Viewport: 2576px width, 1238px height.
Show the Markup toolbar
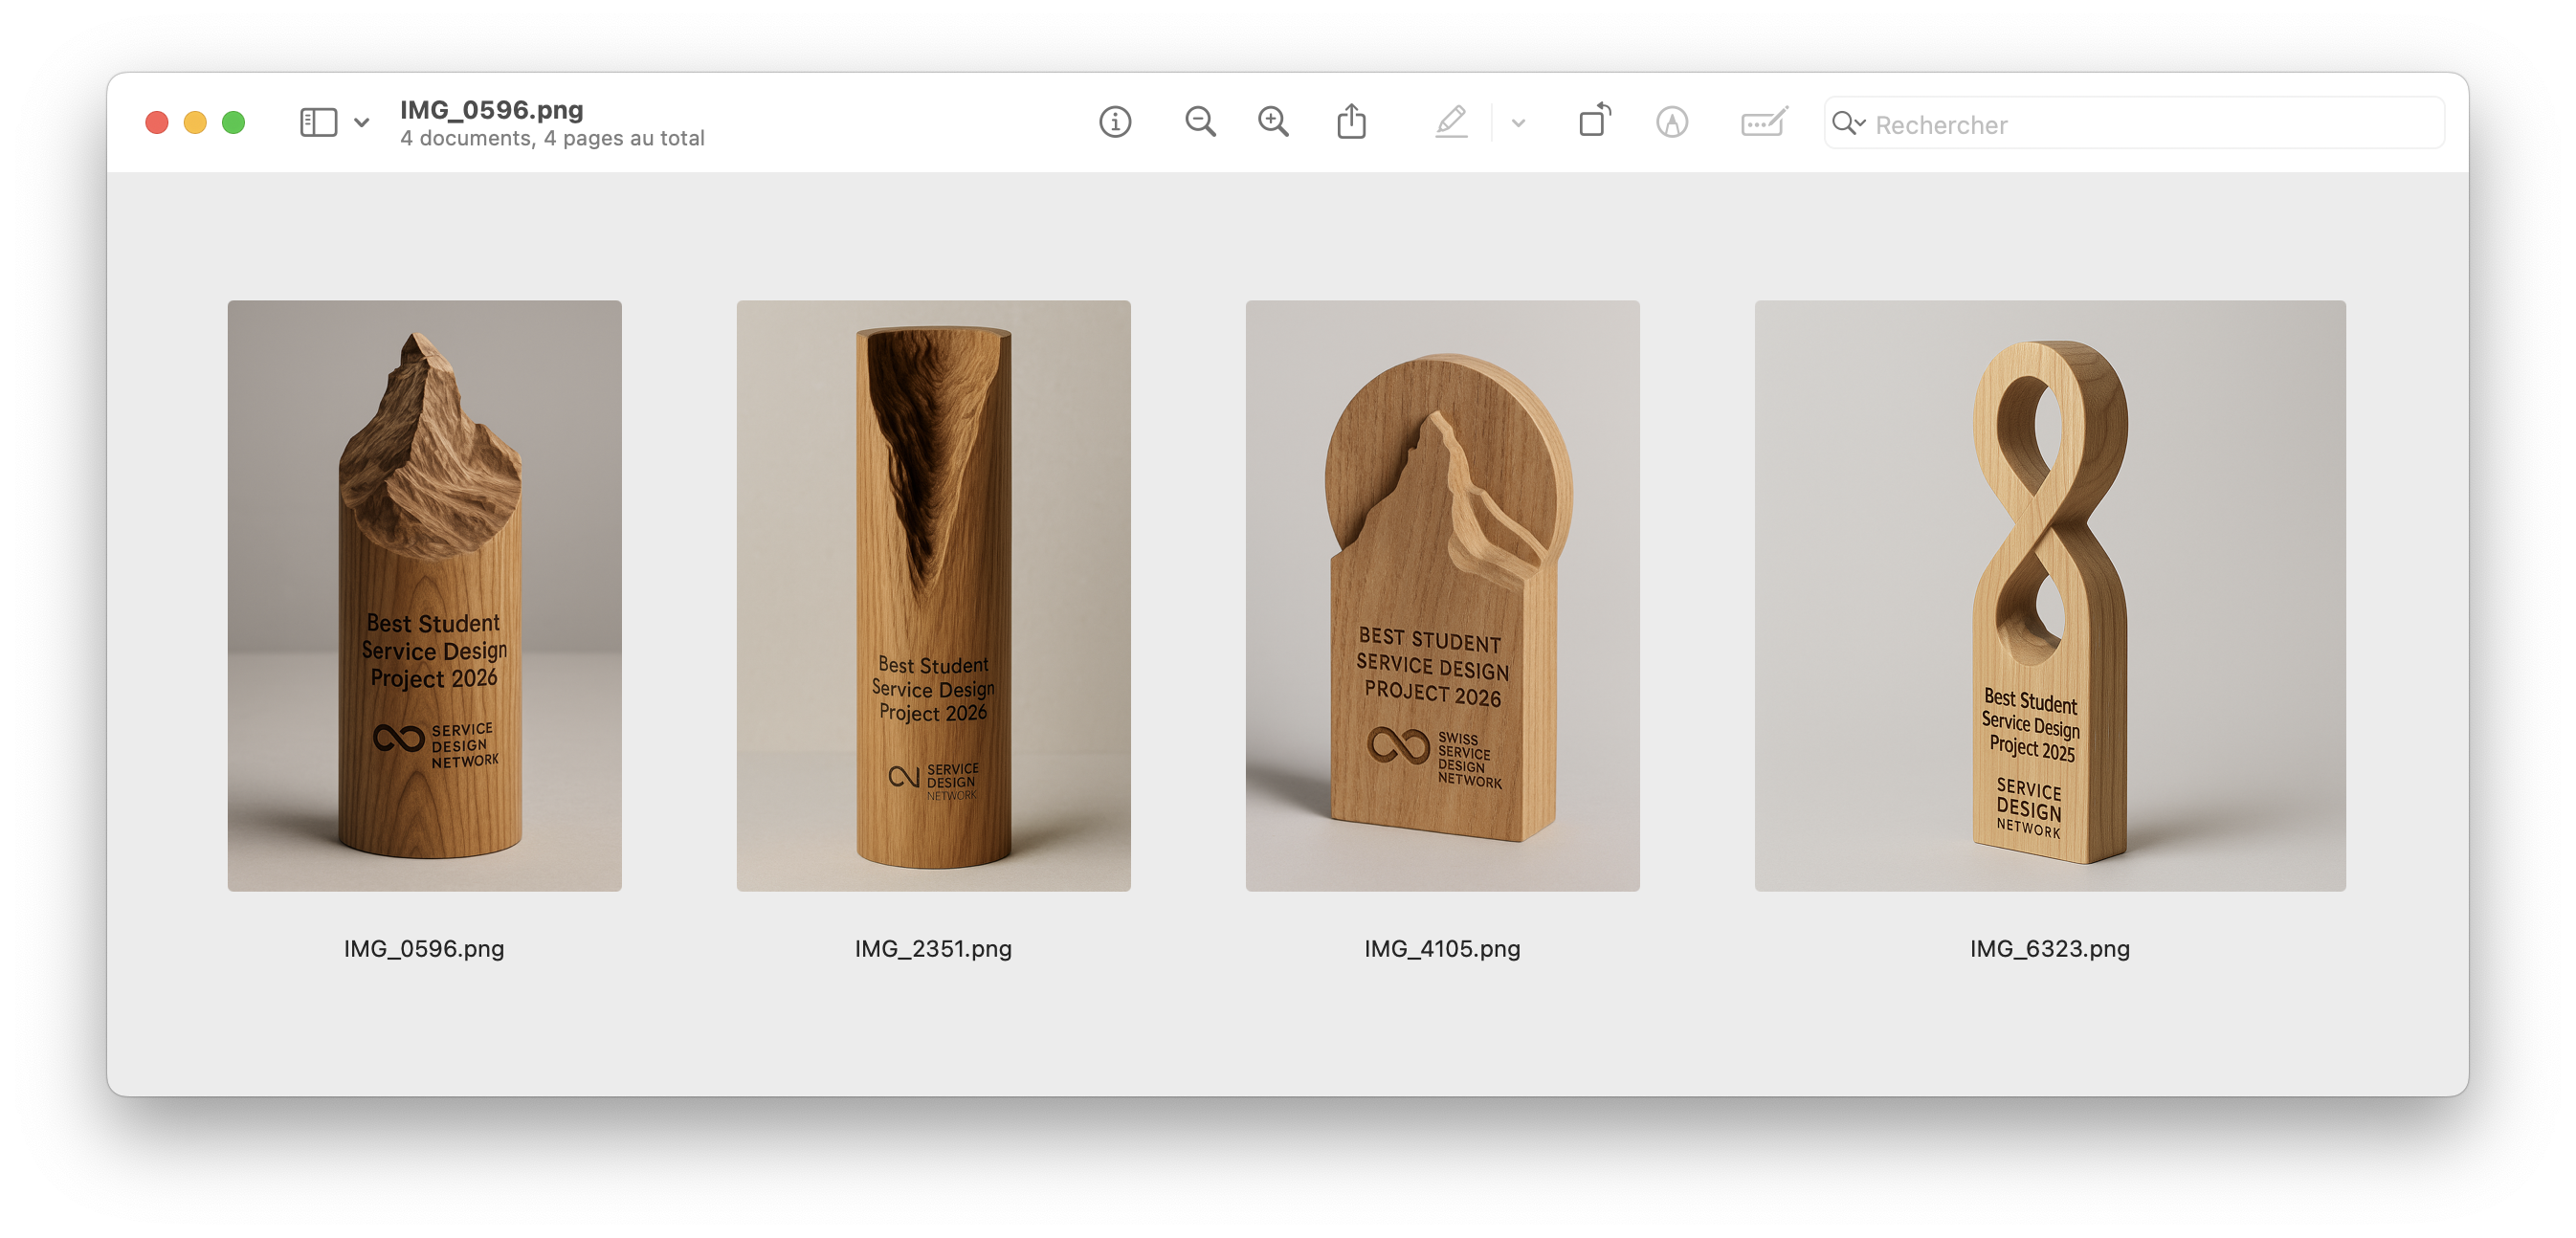1672,122
